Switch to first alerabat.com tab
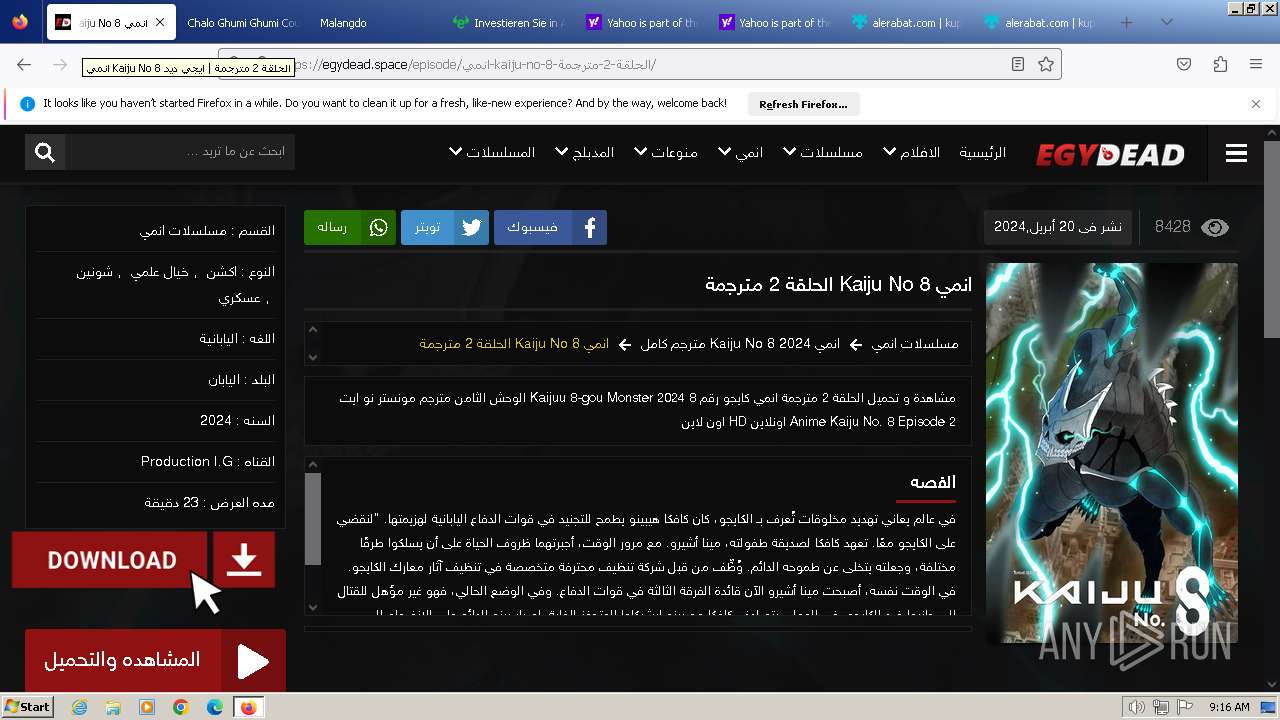1280x720 pixels. [906, 22]
